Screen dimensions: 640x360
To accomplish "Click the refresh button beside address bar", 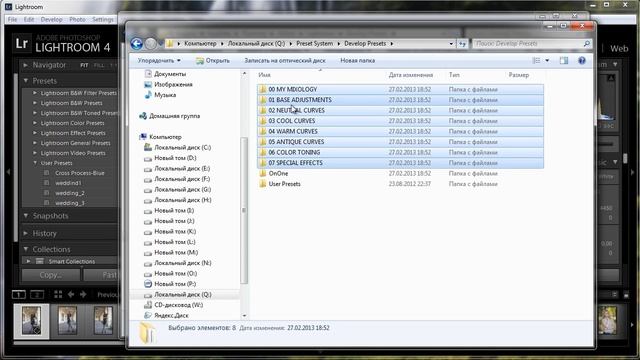I will 462,44.
